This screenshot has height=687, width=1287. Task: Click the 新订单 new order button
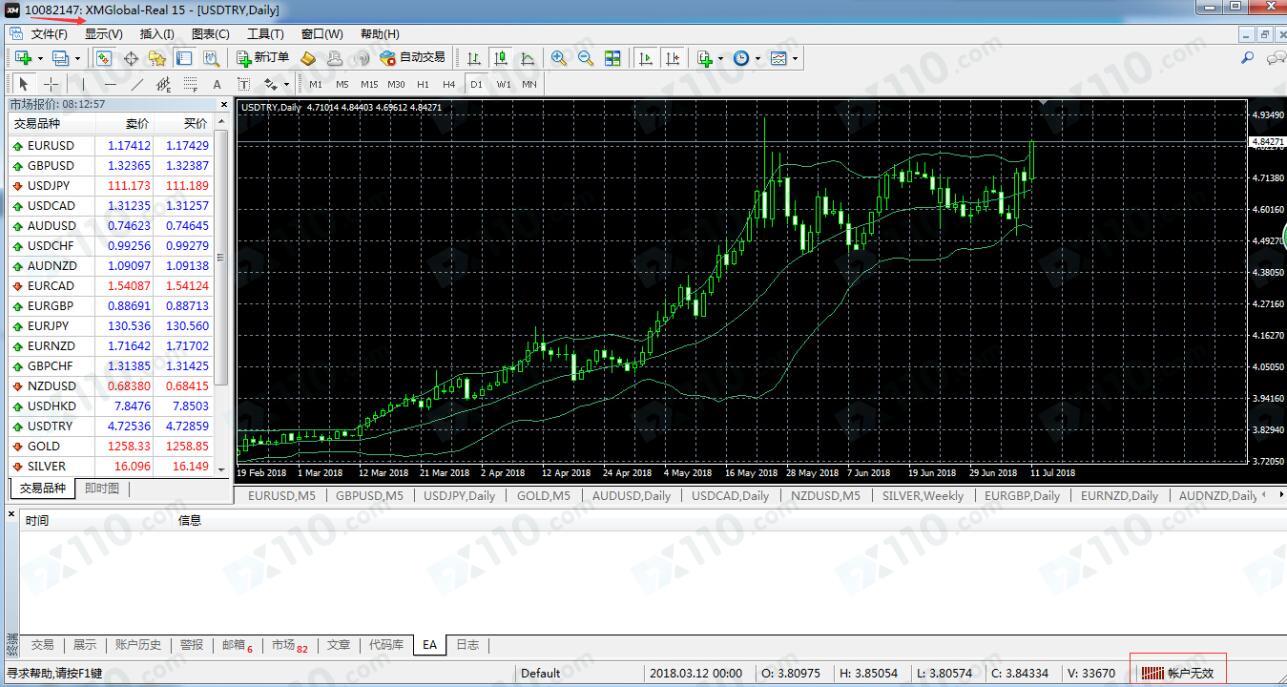[x=263, y=58]
